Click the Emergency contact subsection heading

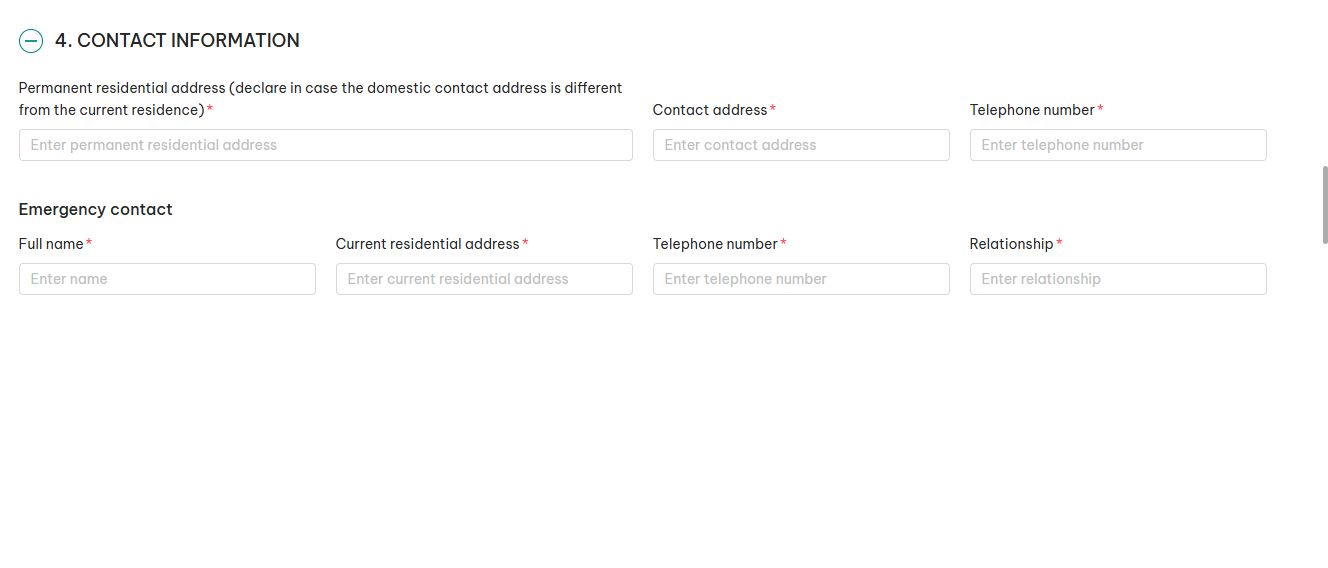[x=96, y=209]
